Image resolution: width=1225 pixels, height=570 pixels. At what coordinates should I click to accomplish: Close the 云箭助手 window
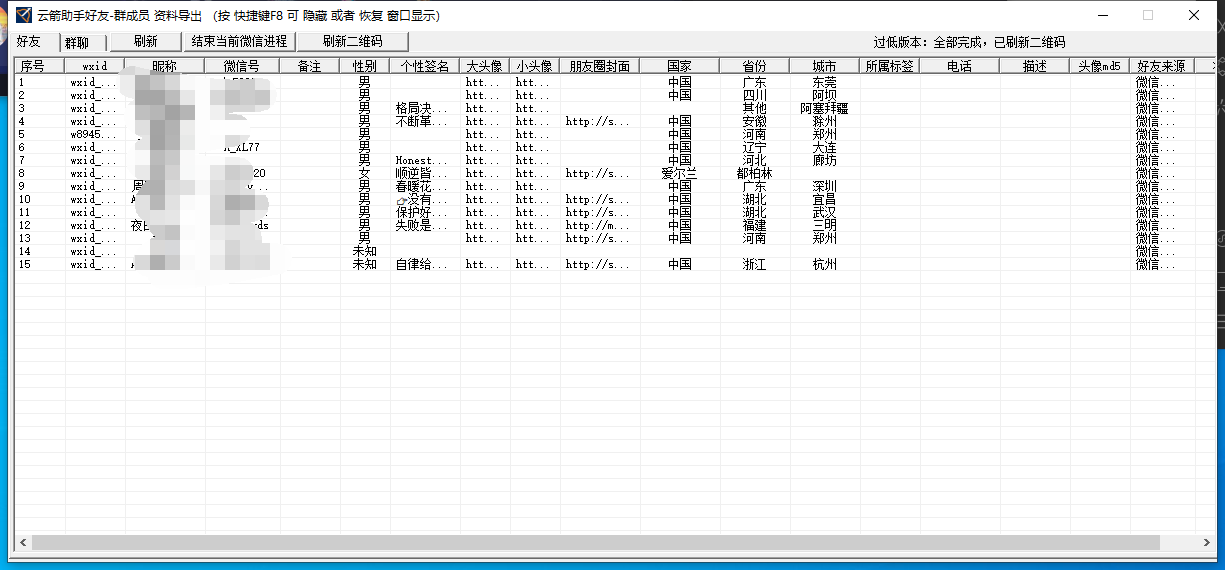coord(1194,15)
